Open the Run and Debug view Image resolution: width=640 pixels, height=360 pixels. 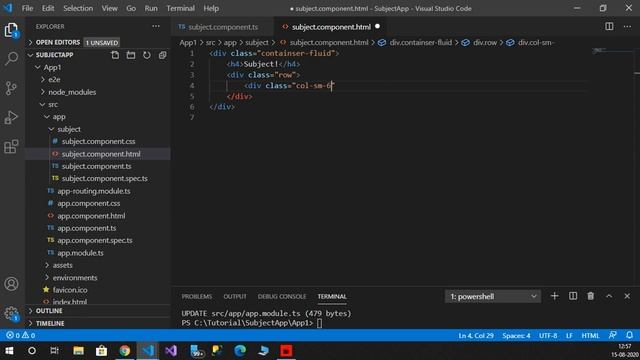click(x=11, y=118)
